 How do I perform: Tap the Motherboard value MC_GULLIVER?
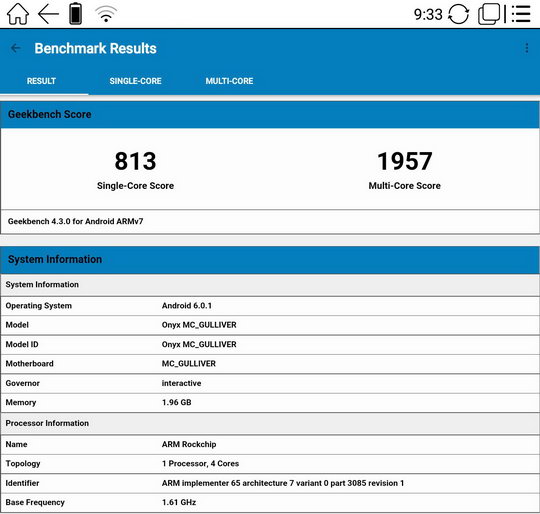[189, 364]
